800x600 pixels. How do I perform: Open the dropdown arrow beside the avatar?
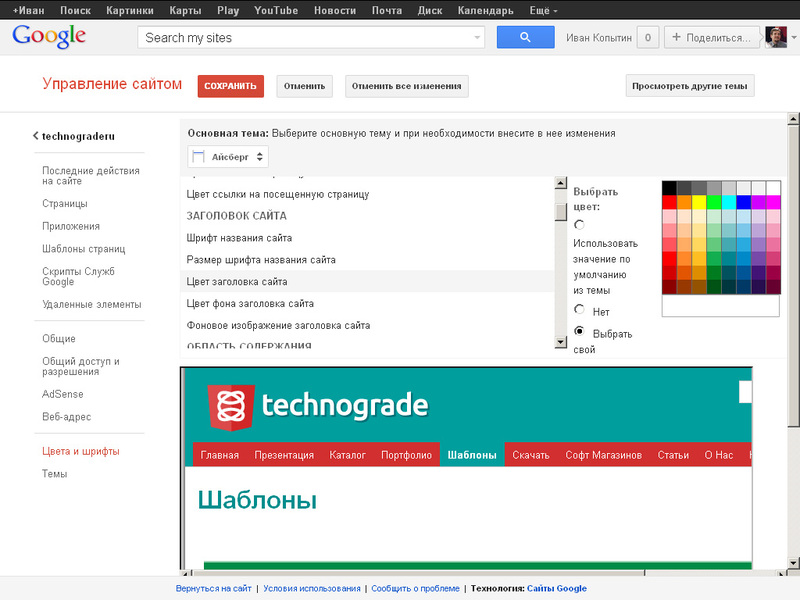click(793, 37)
